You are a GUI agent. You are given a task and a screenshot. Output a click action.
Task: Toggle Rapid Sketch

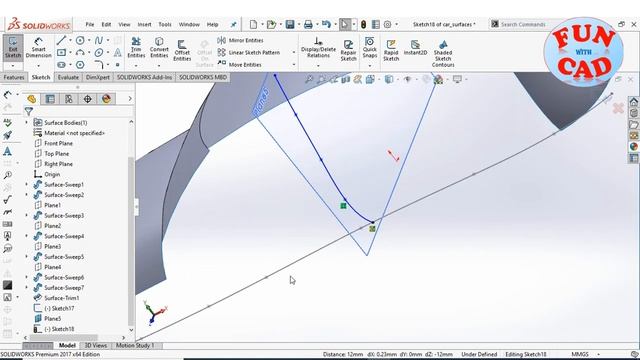391,51
